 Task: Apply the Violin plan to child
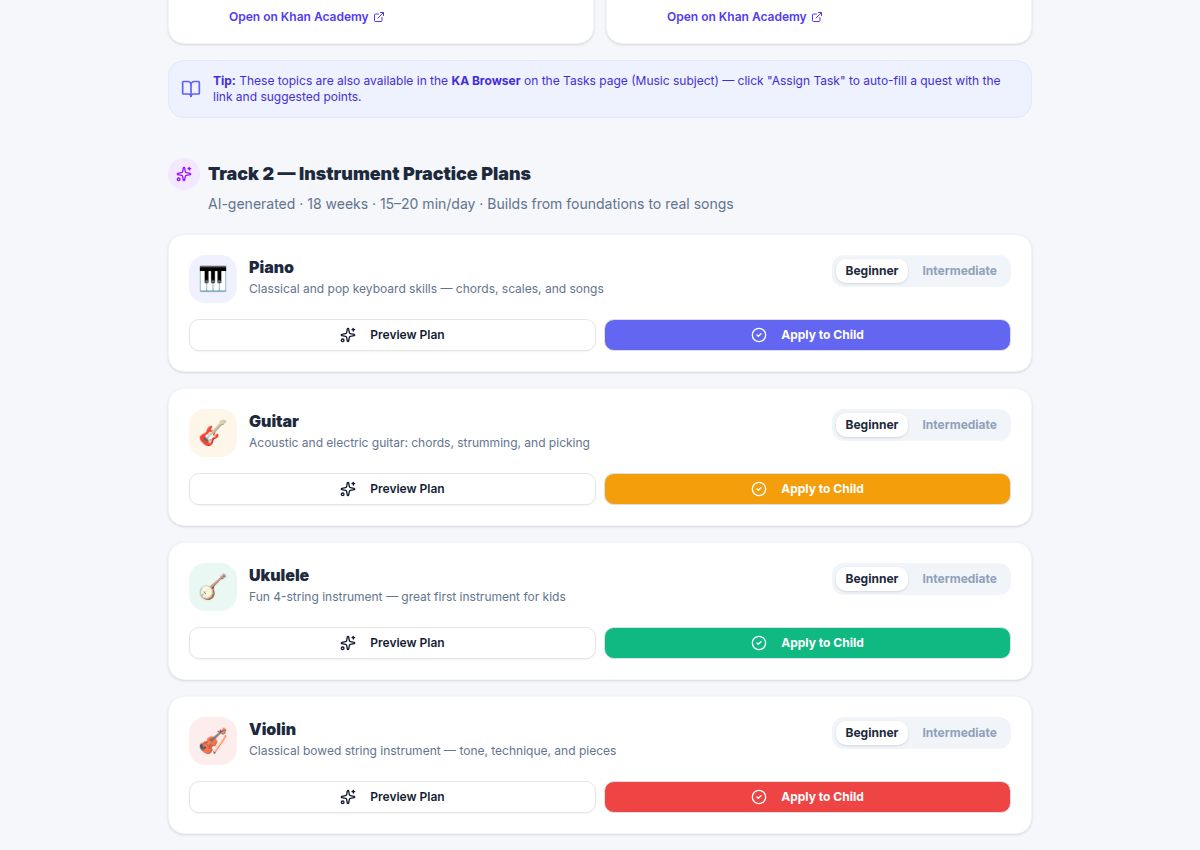click(807, 797)
